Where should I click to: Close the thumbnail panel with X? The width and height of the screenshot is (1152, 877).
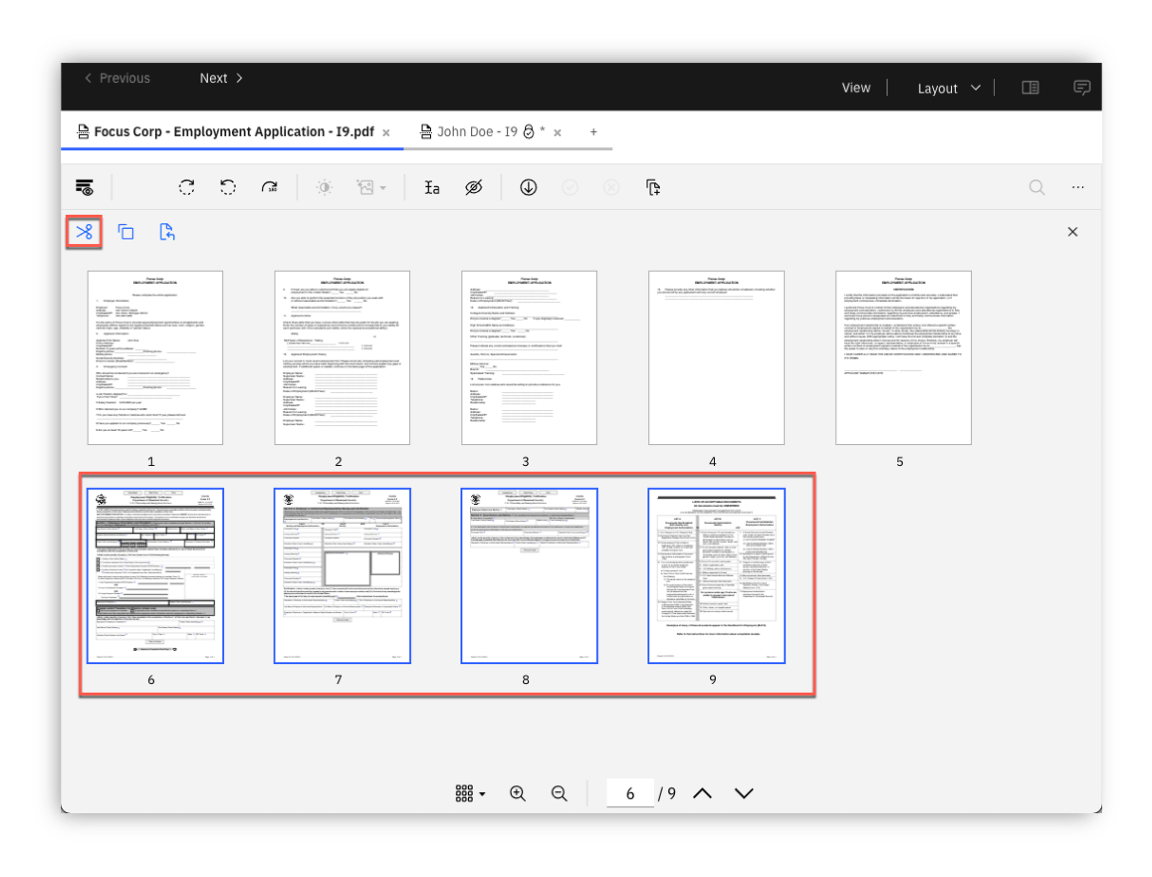coord(1073,232)
